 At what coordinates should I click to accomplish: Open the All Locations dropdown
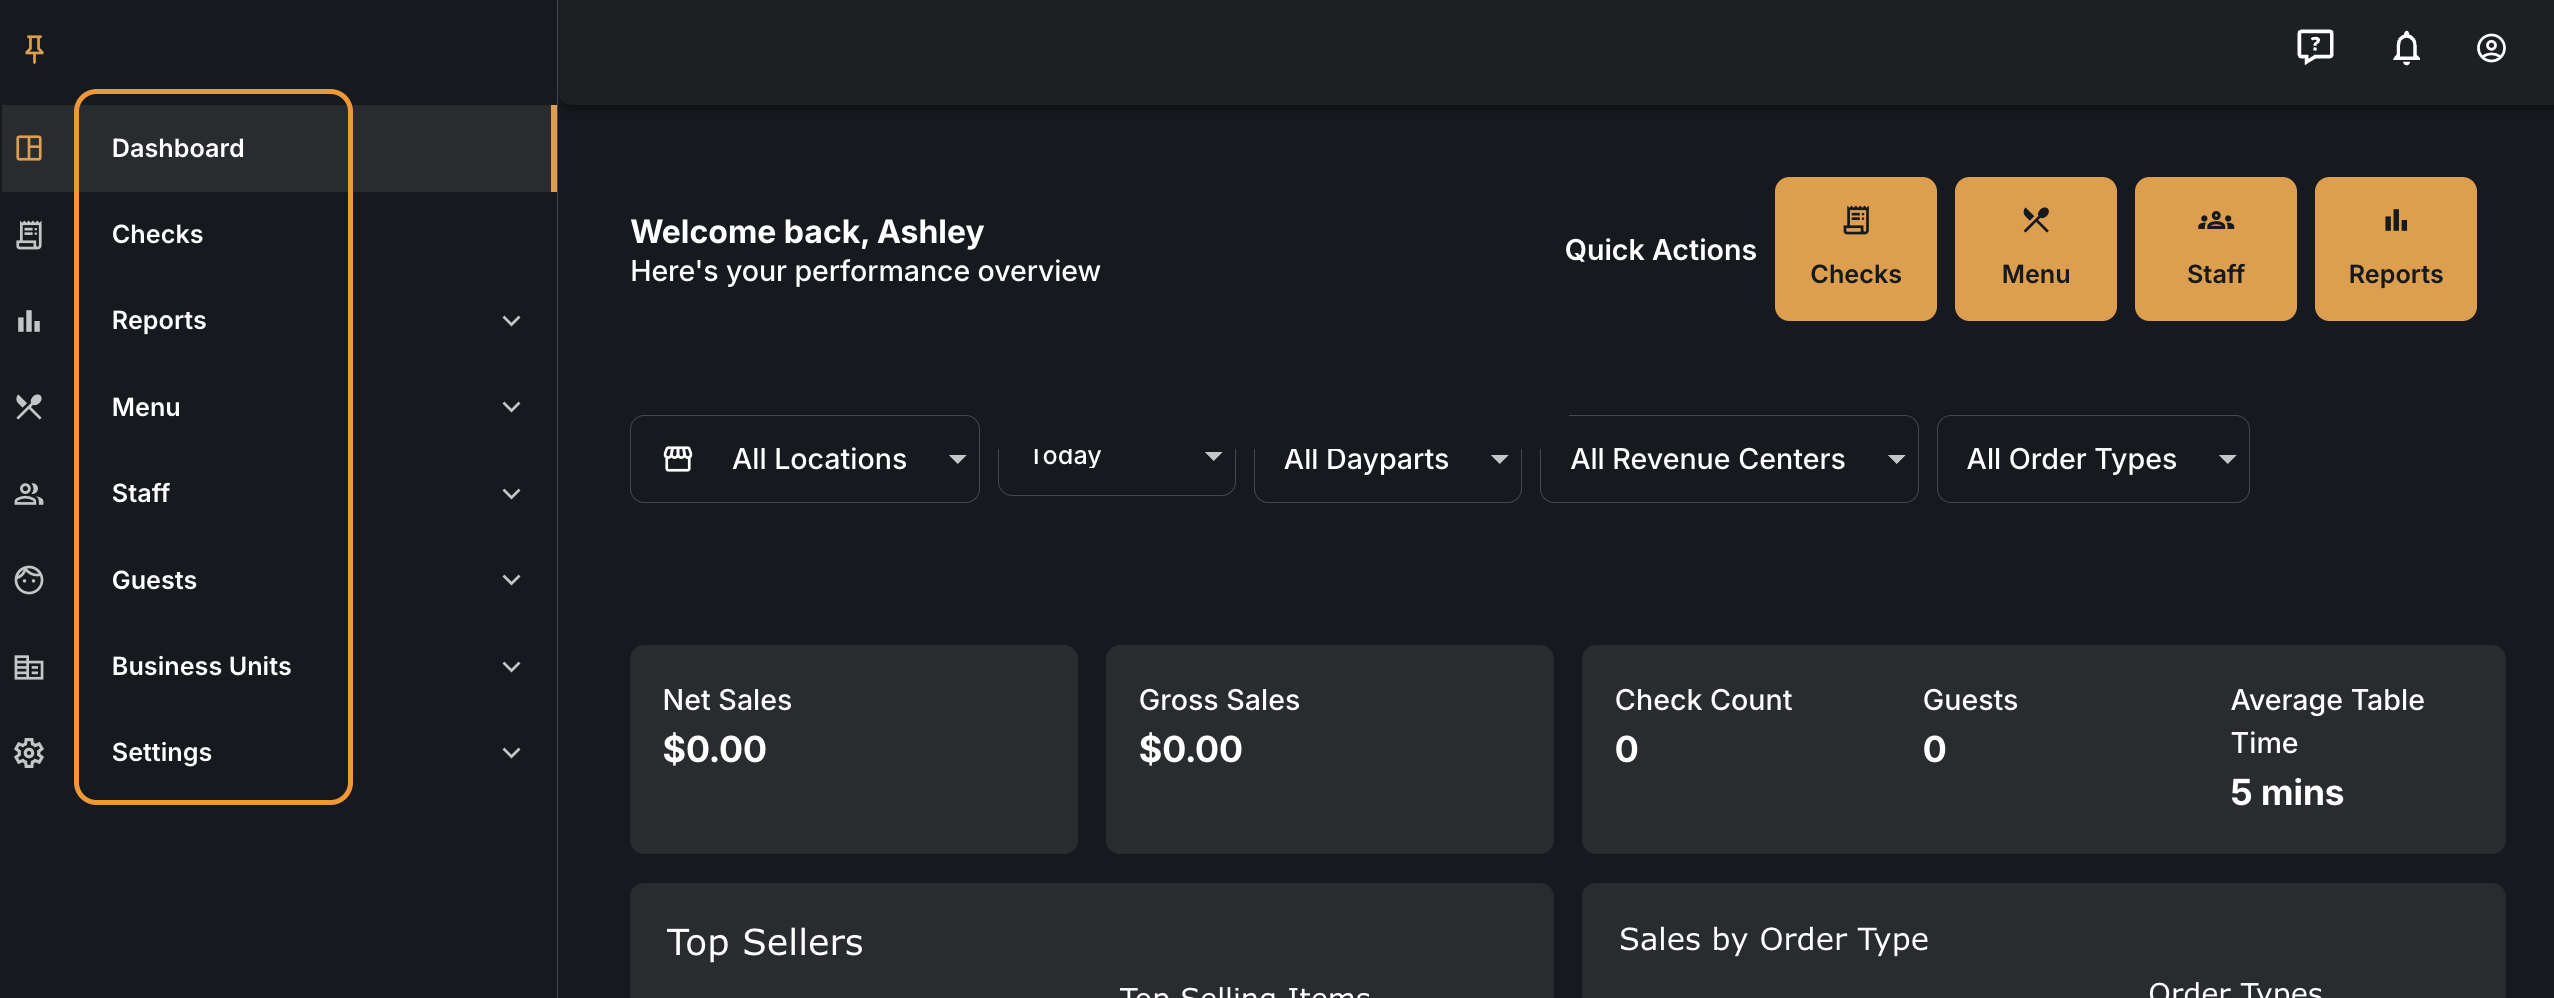point(805,459)
